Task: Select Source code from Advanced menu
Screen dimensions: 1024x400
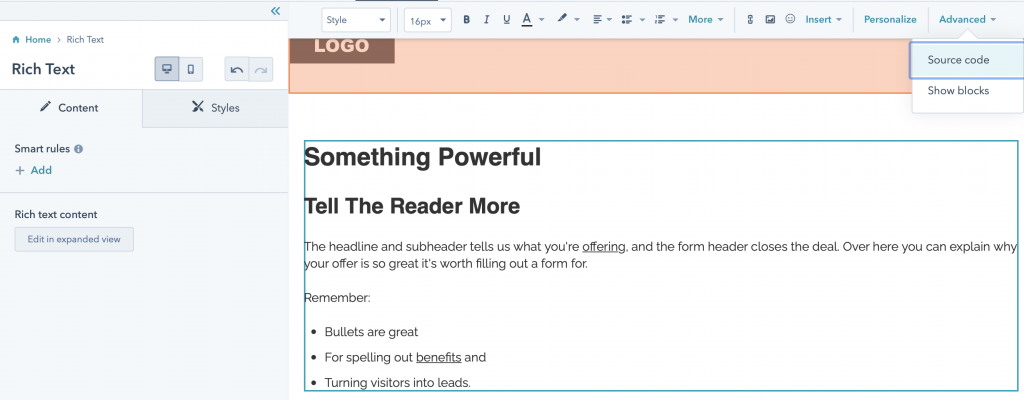Action: 958,60
